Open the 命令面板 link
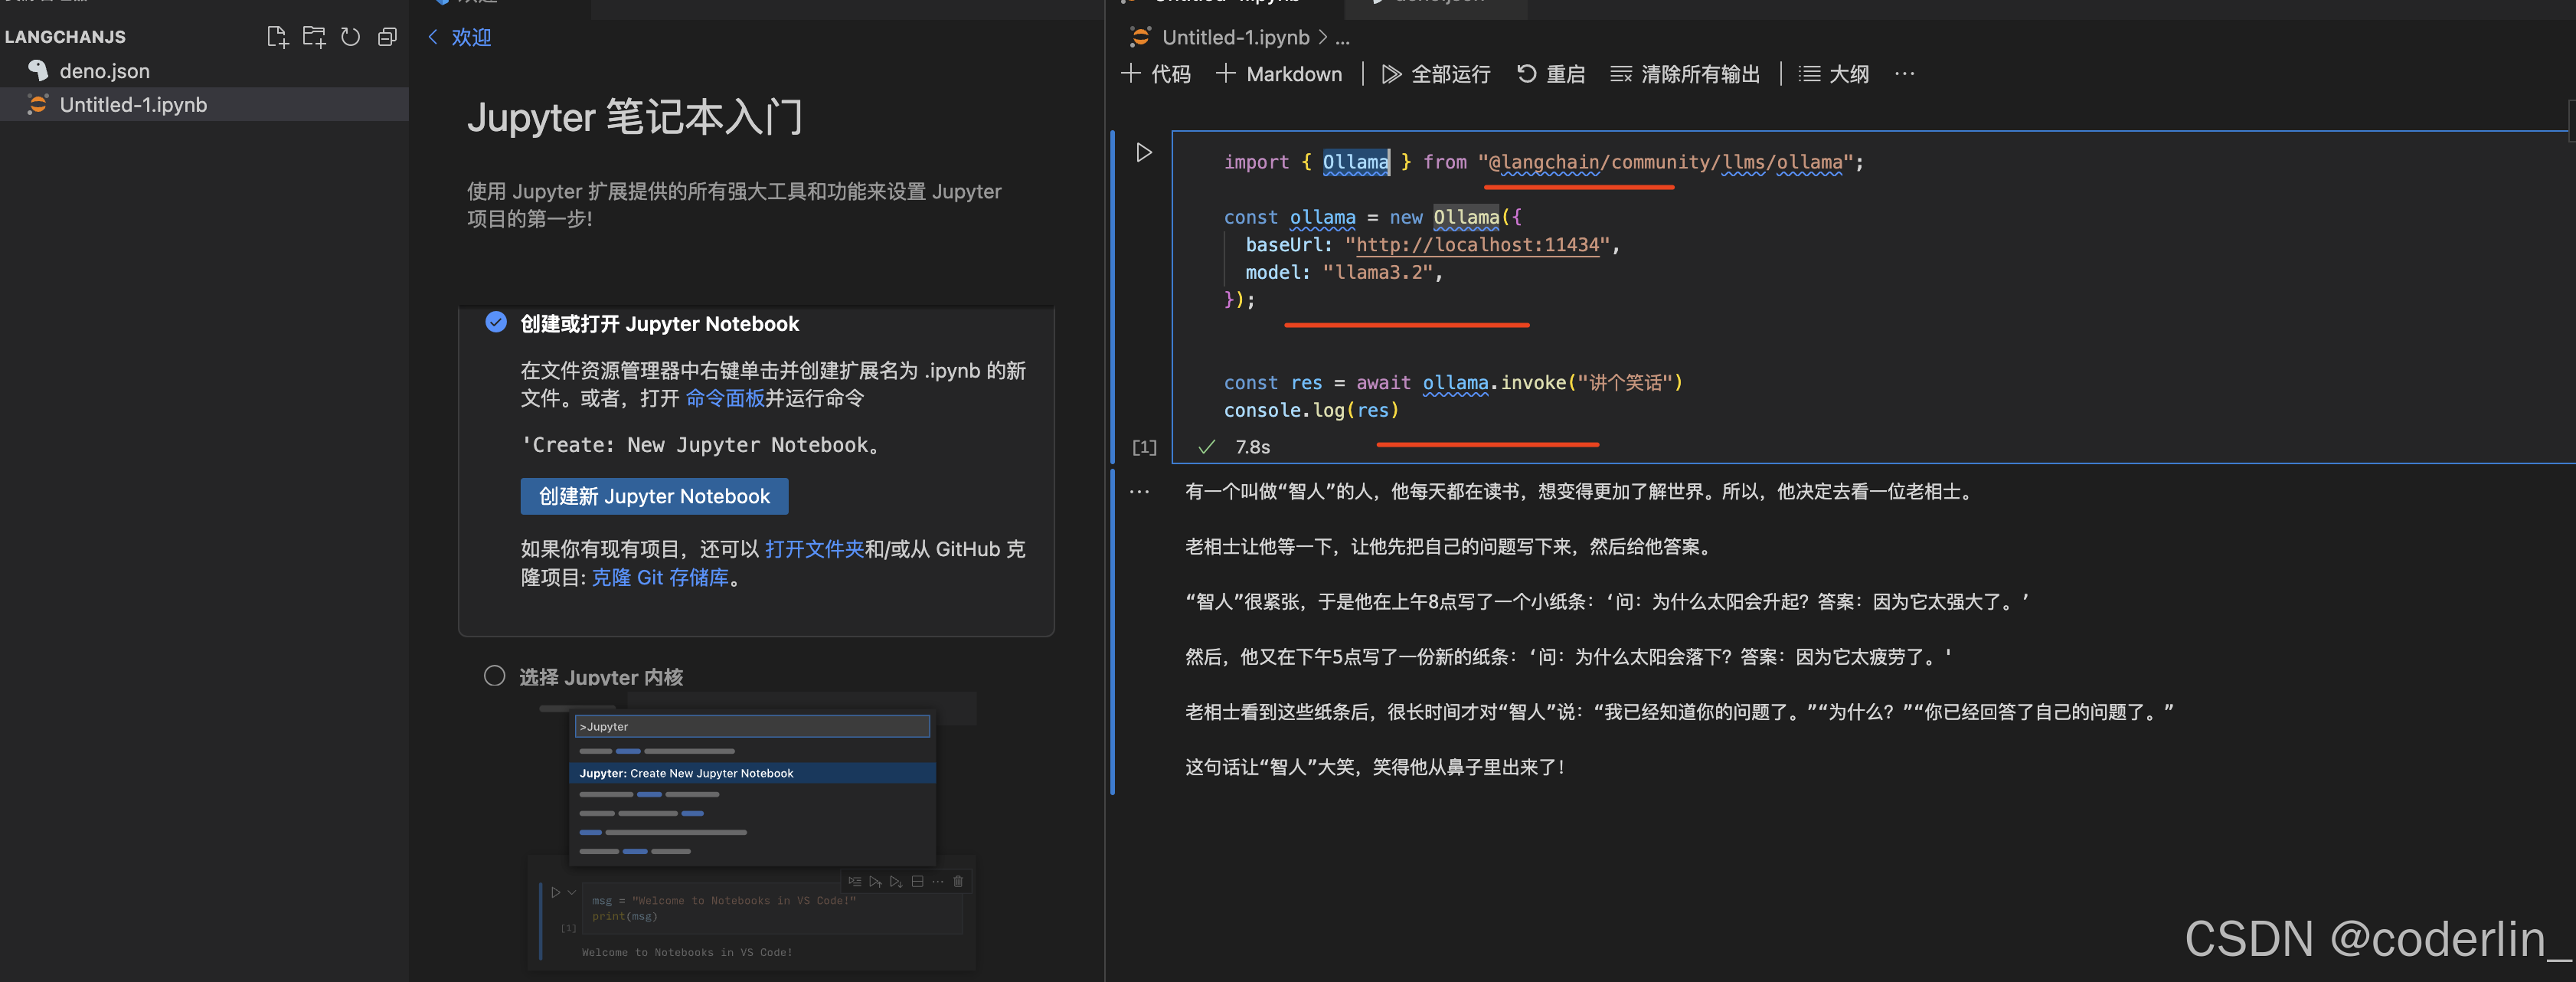Image resolution: width=2576 pixels, height=982 pixels. tap(725, 398)
